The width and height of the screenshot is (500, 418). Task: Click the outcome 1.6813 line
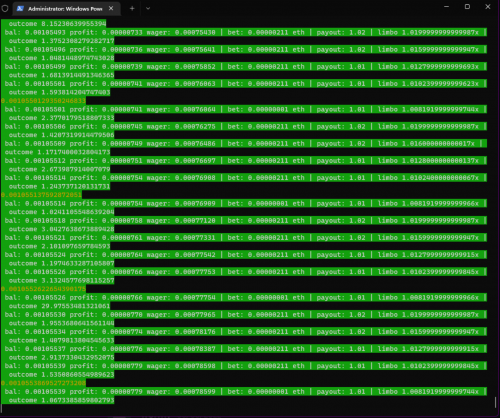coord(61,75)
